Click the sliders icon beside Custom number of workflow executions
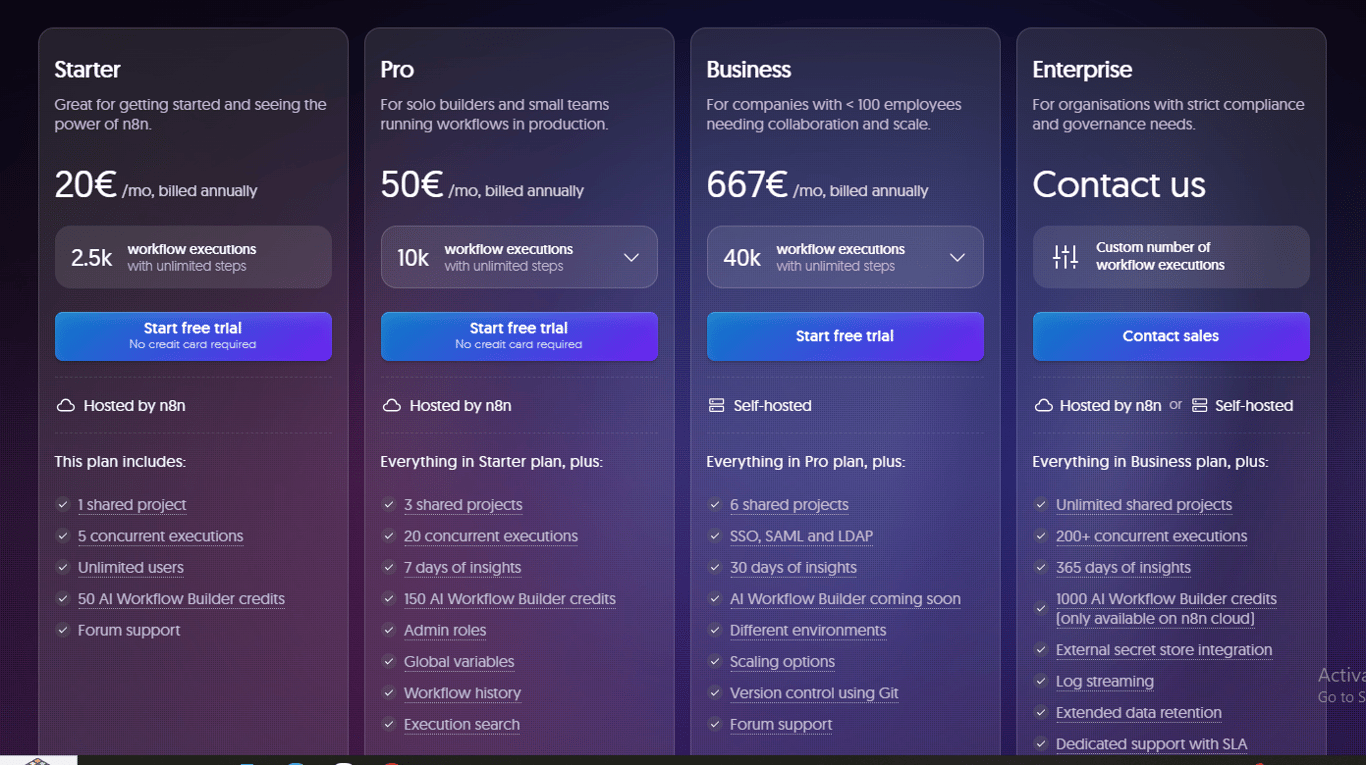Image resolution: width=1366 pixels, height=765 pixels. [1065, 257]
